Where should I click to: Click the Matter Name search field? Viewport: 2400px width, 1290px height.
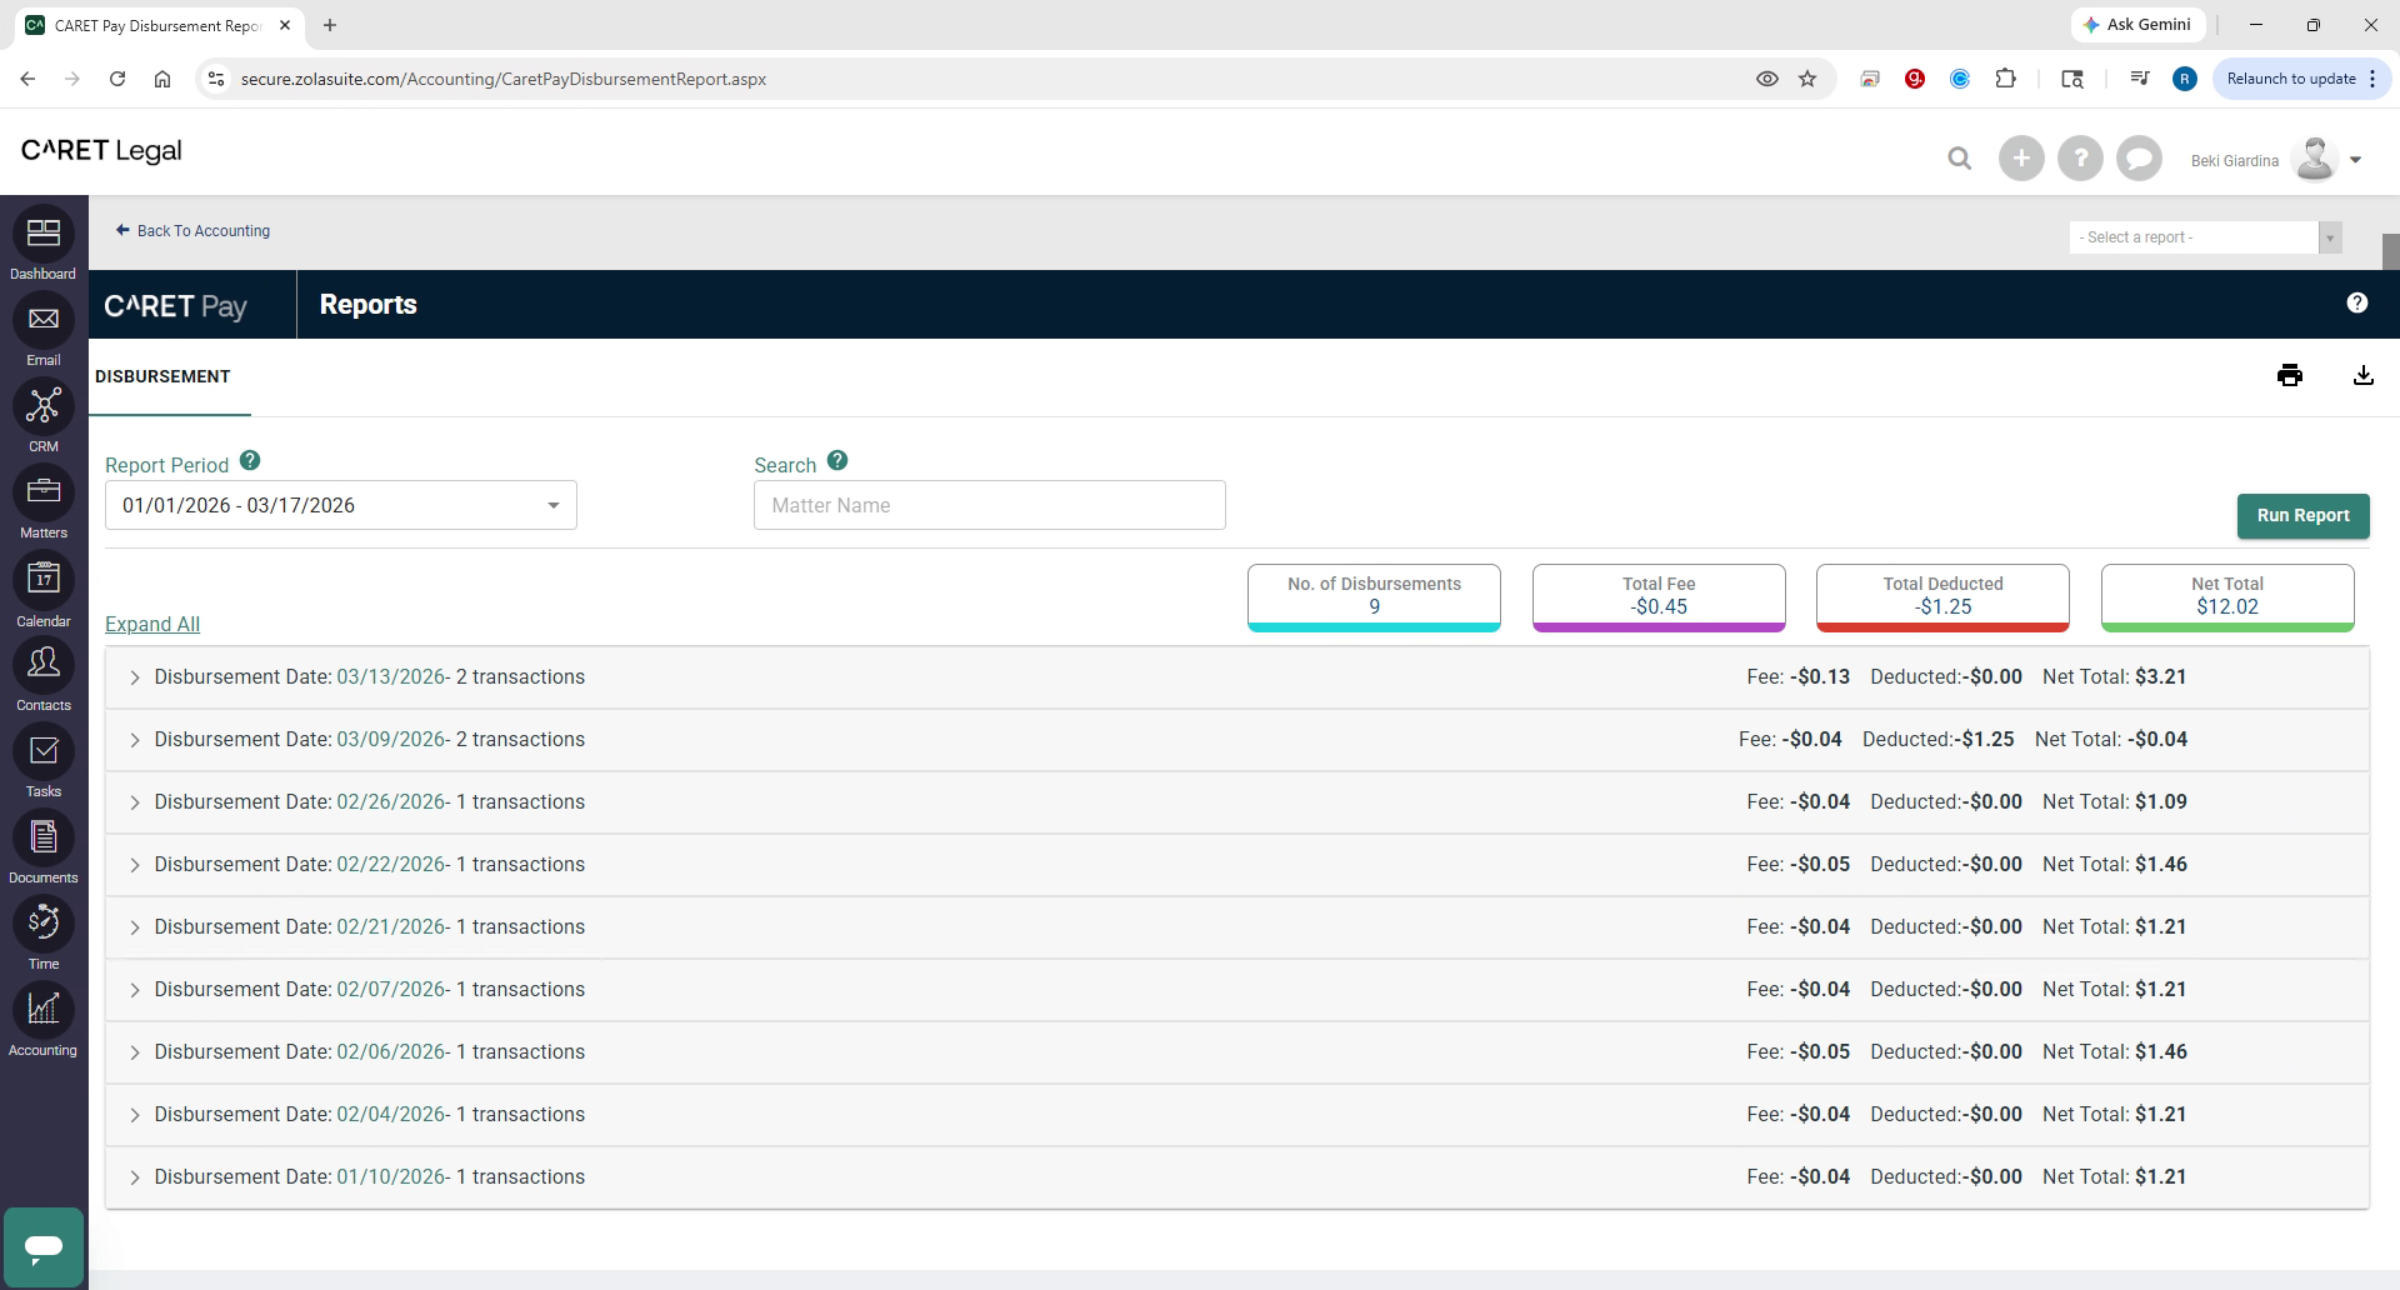[x=989, y=505]
